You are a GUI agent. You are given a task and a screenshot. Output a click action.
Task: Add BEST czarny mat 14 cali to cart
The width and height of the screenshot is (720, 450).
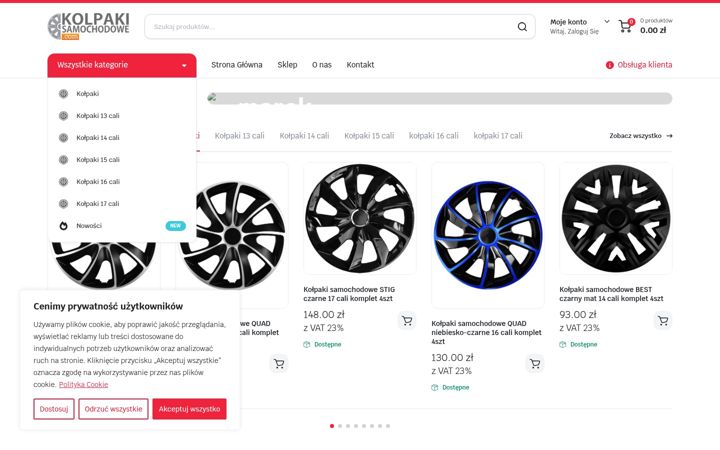[663, 321]
